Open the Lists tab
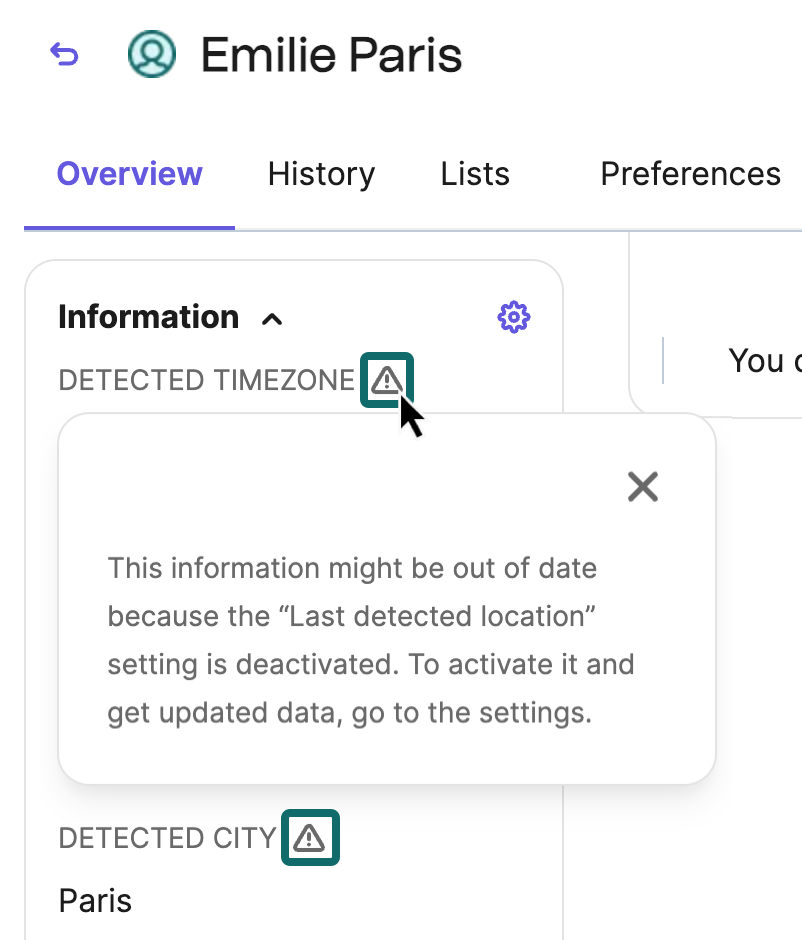This screenshot has height=940, width=802. [475, 174]
